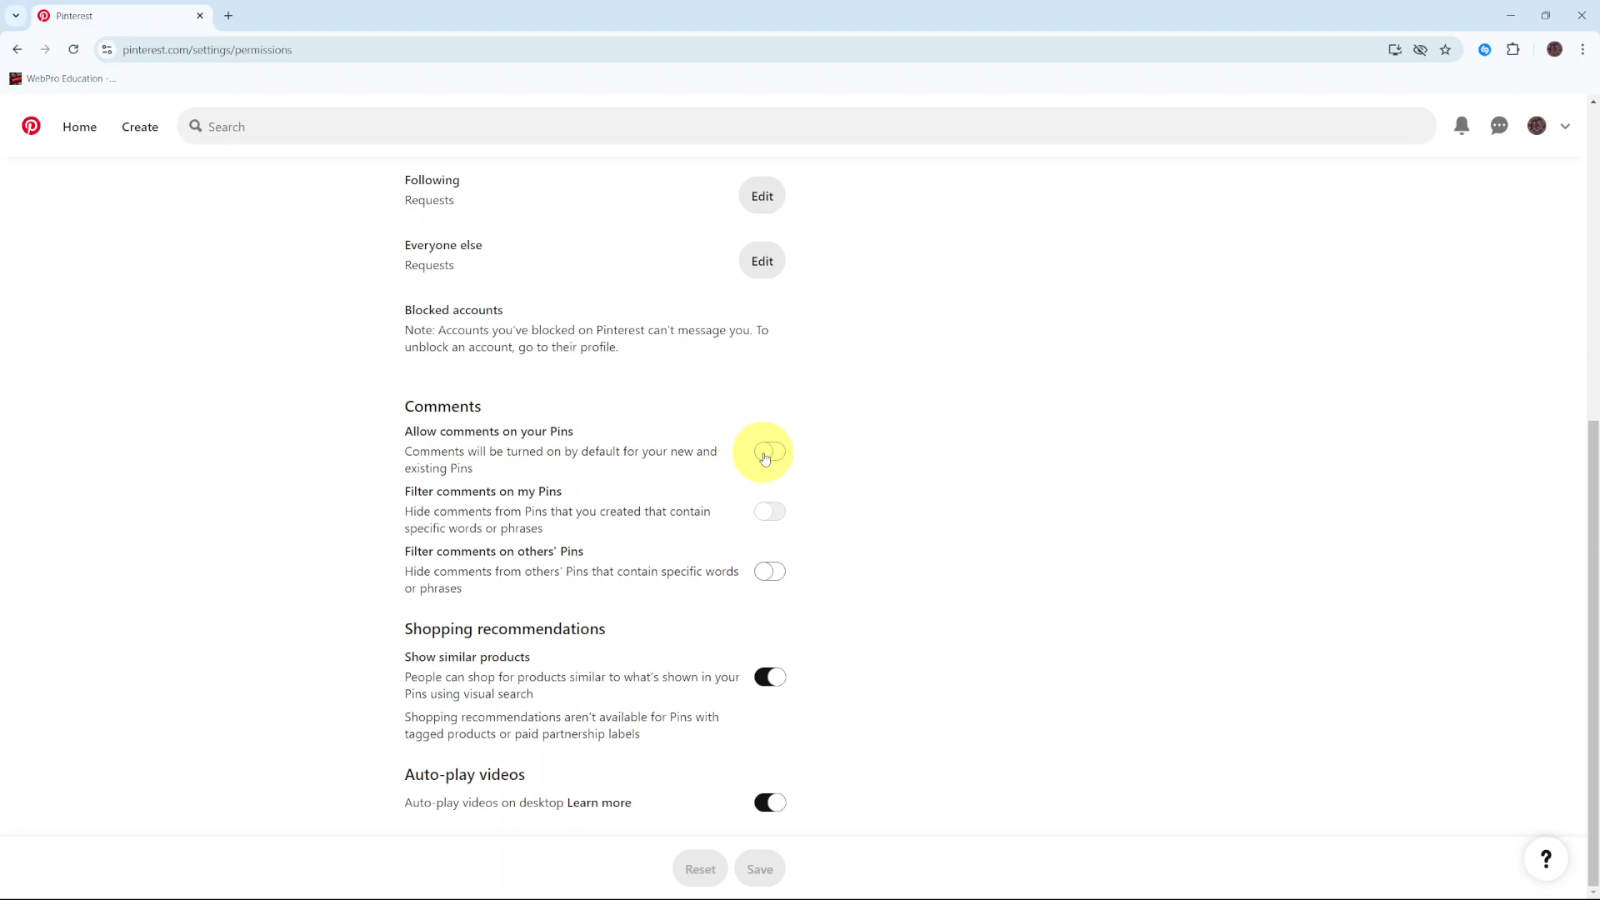The height and width of the screenshot is (900, 1600).
Task: Click the magnifier icon in search bar
Action: click(196, 126)
